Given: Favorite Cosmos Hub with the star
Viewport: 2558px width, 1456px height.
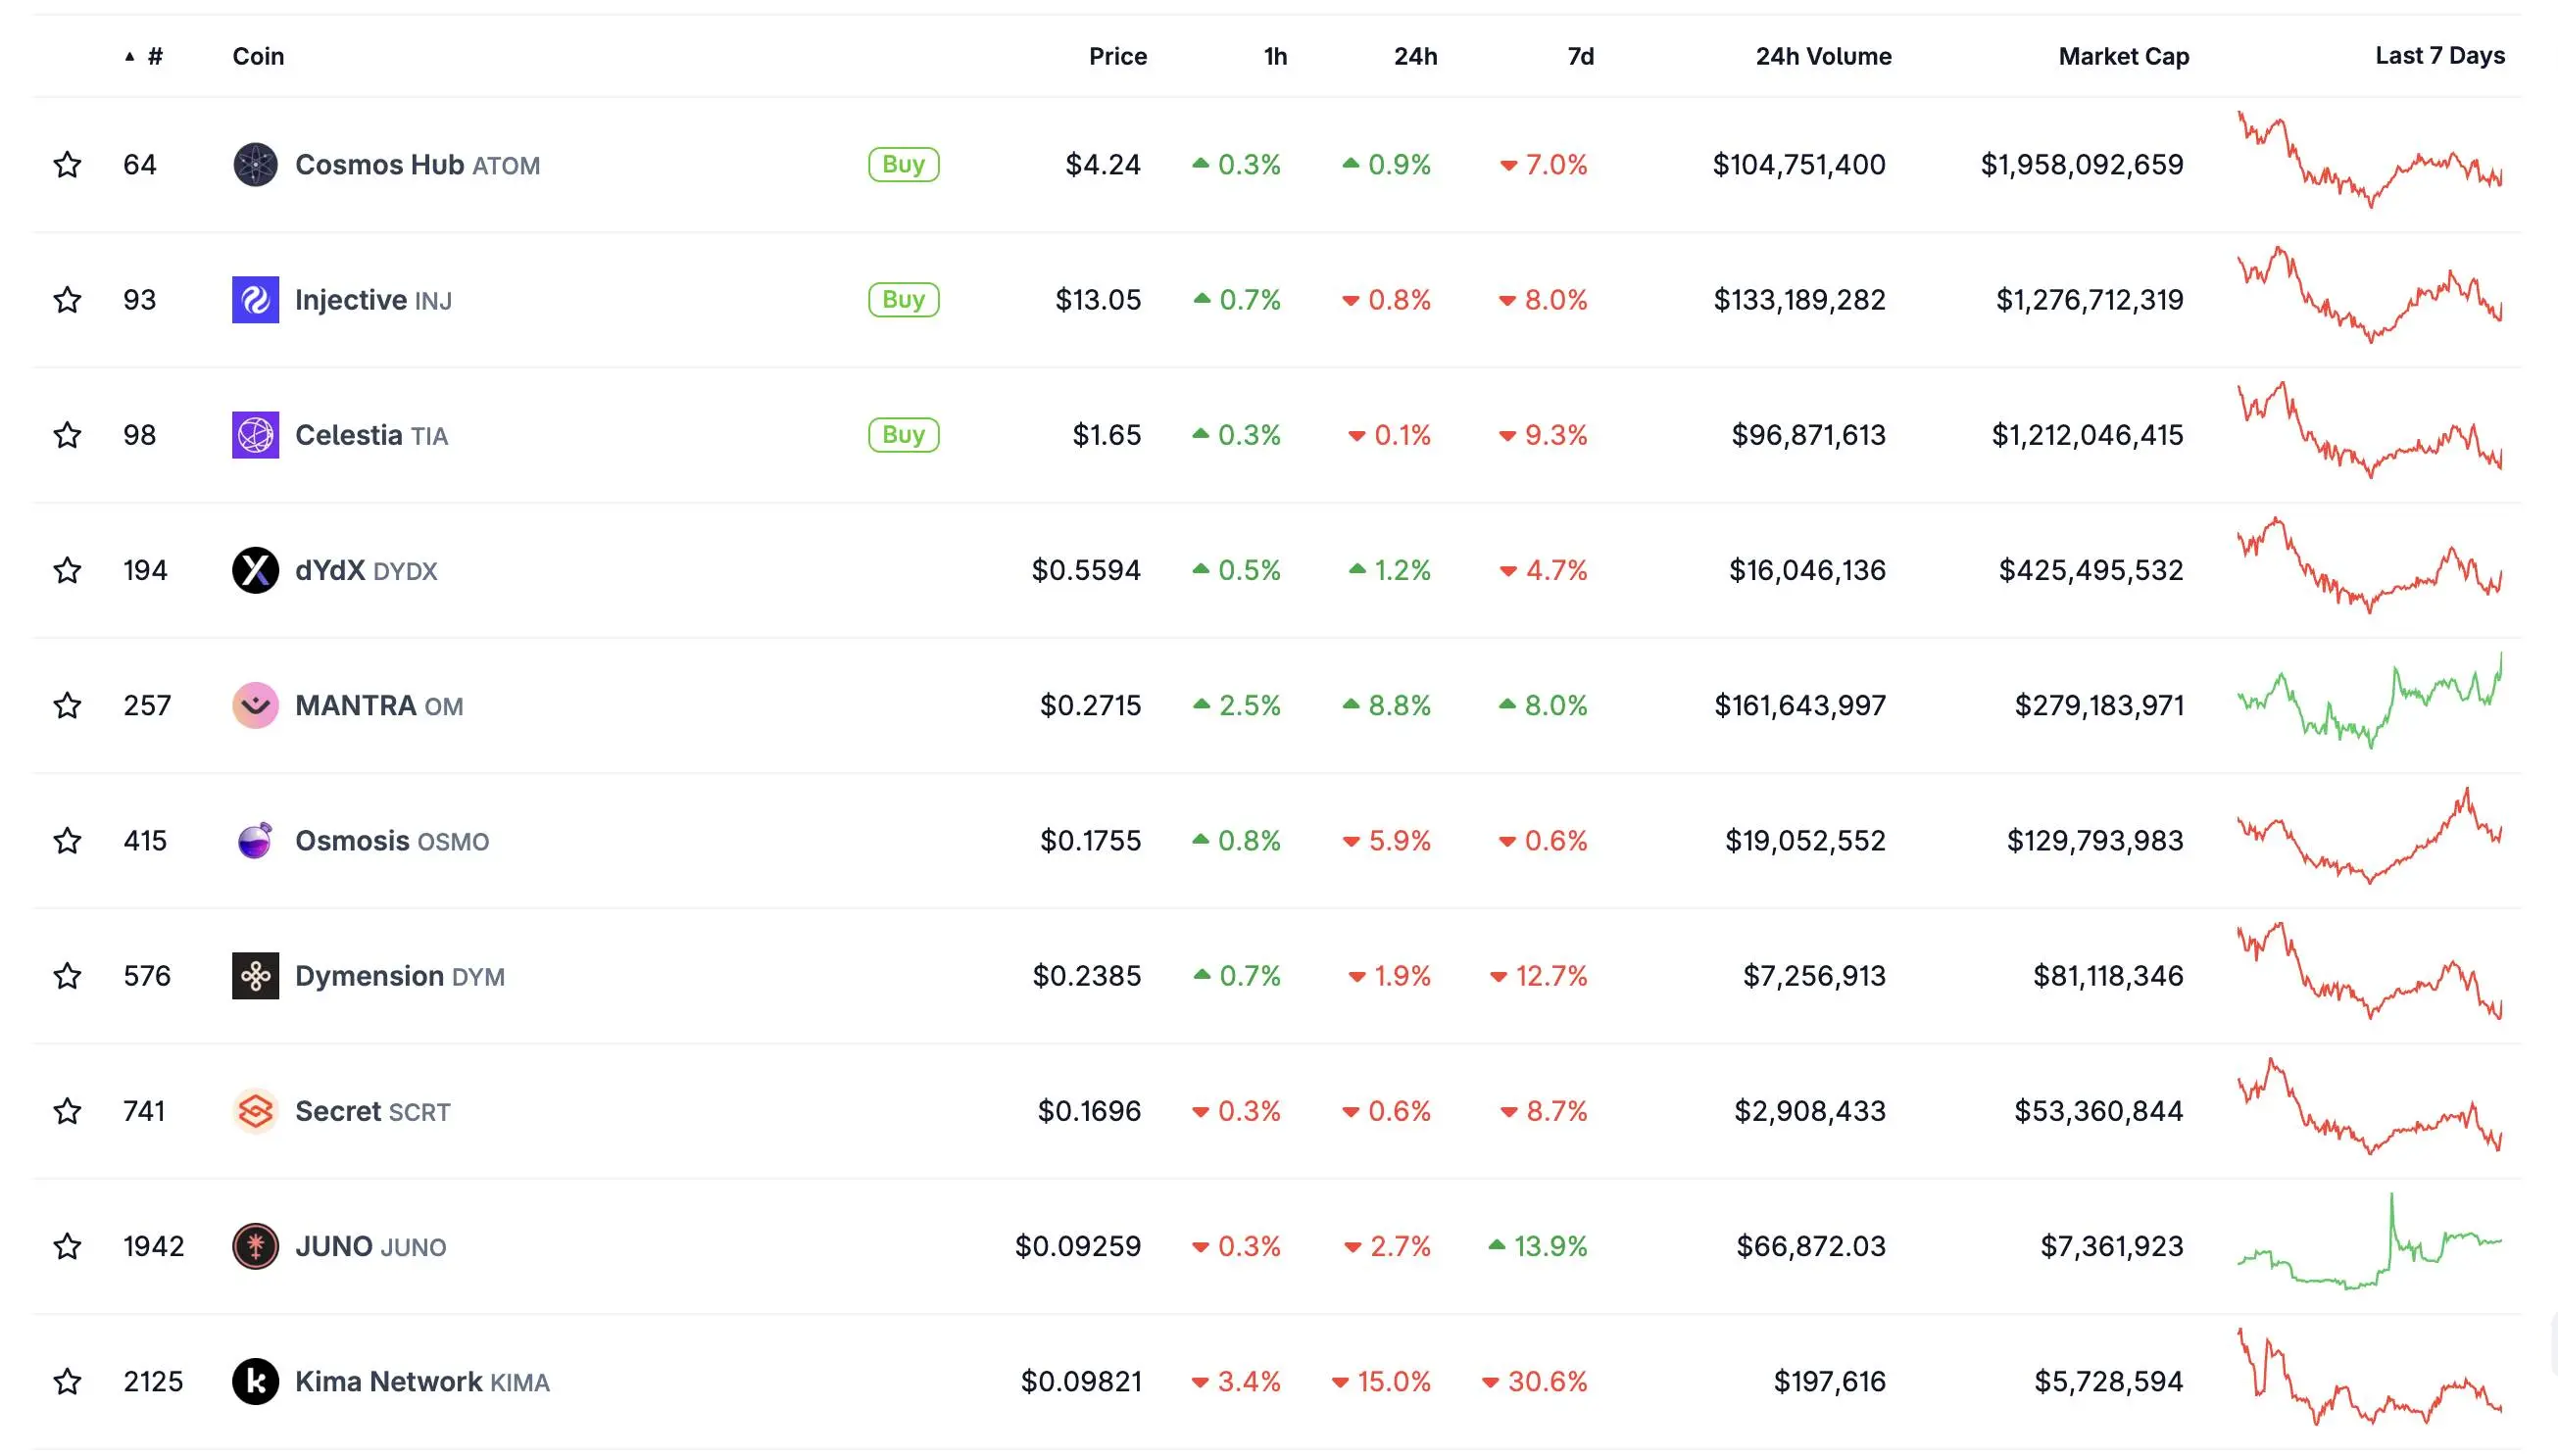Looking at the screenshot, I should (x=67, y=164).
